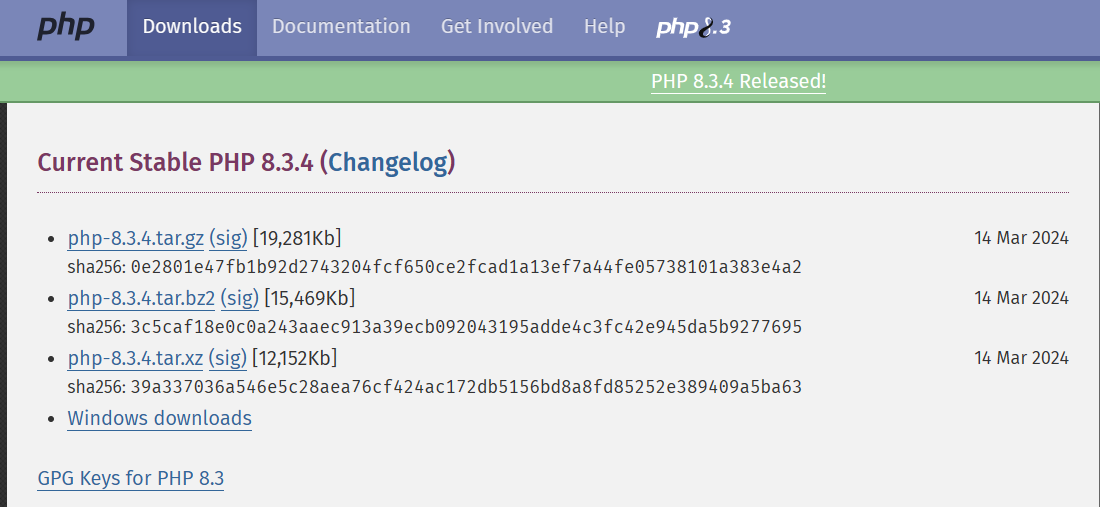Download php-8.3.4.tar.xz archive
This screenshot has width=1100, height=507.
point(135,359)
